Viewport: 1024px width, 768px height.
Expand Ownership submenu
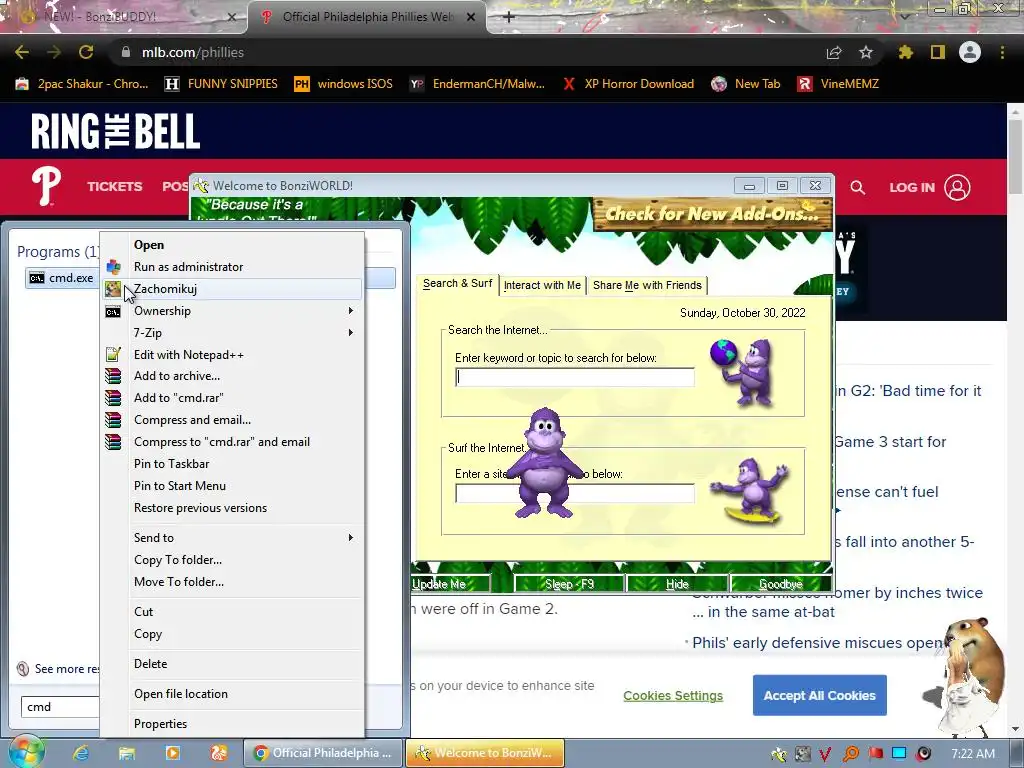tap(232, 311)
